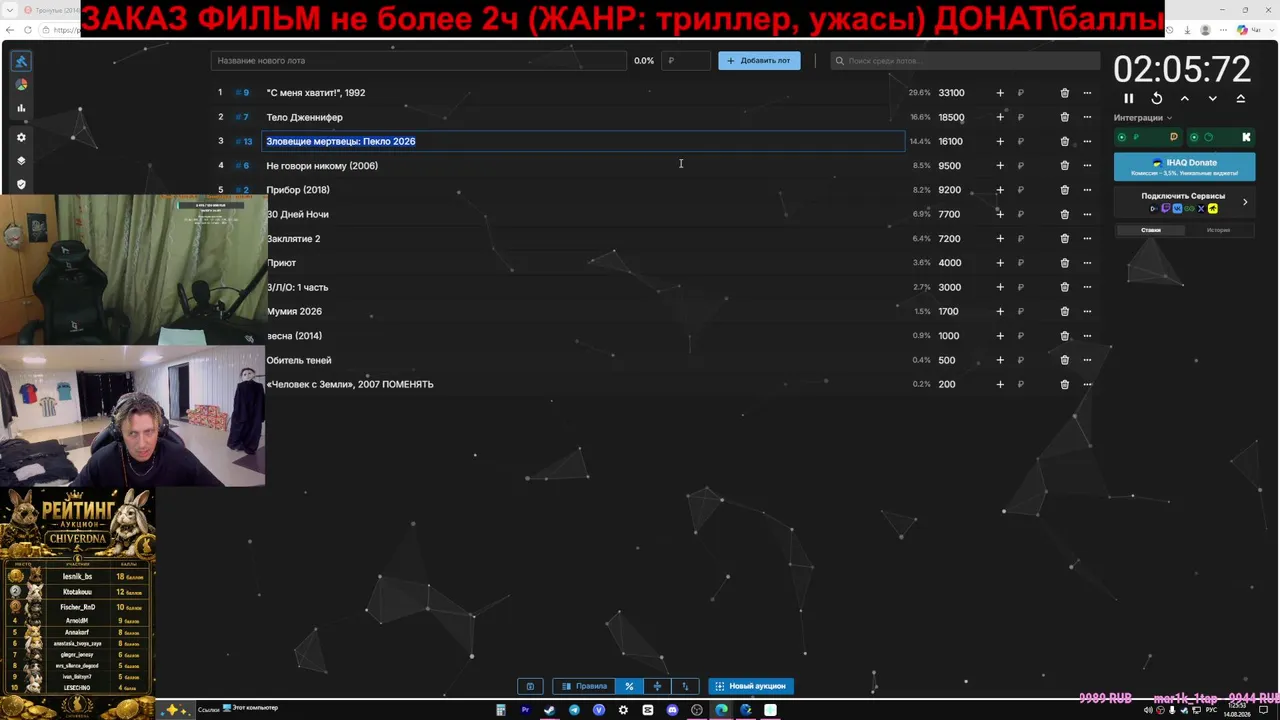This screenshot has width=1280, height=720.
Task: Start a Новый аукцион
Action: 751,686
